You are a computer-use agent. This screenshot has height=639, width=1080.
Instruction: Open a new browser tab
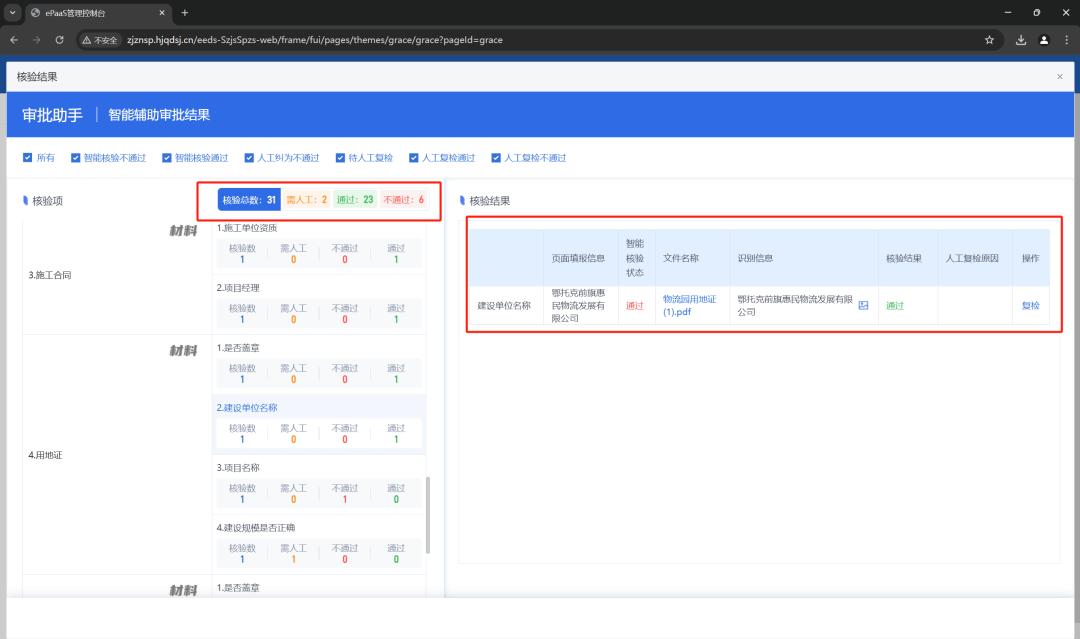(185, 12)
